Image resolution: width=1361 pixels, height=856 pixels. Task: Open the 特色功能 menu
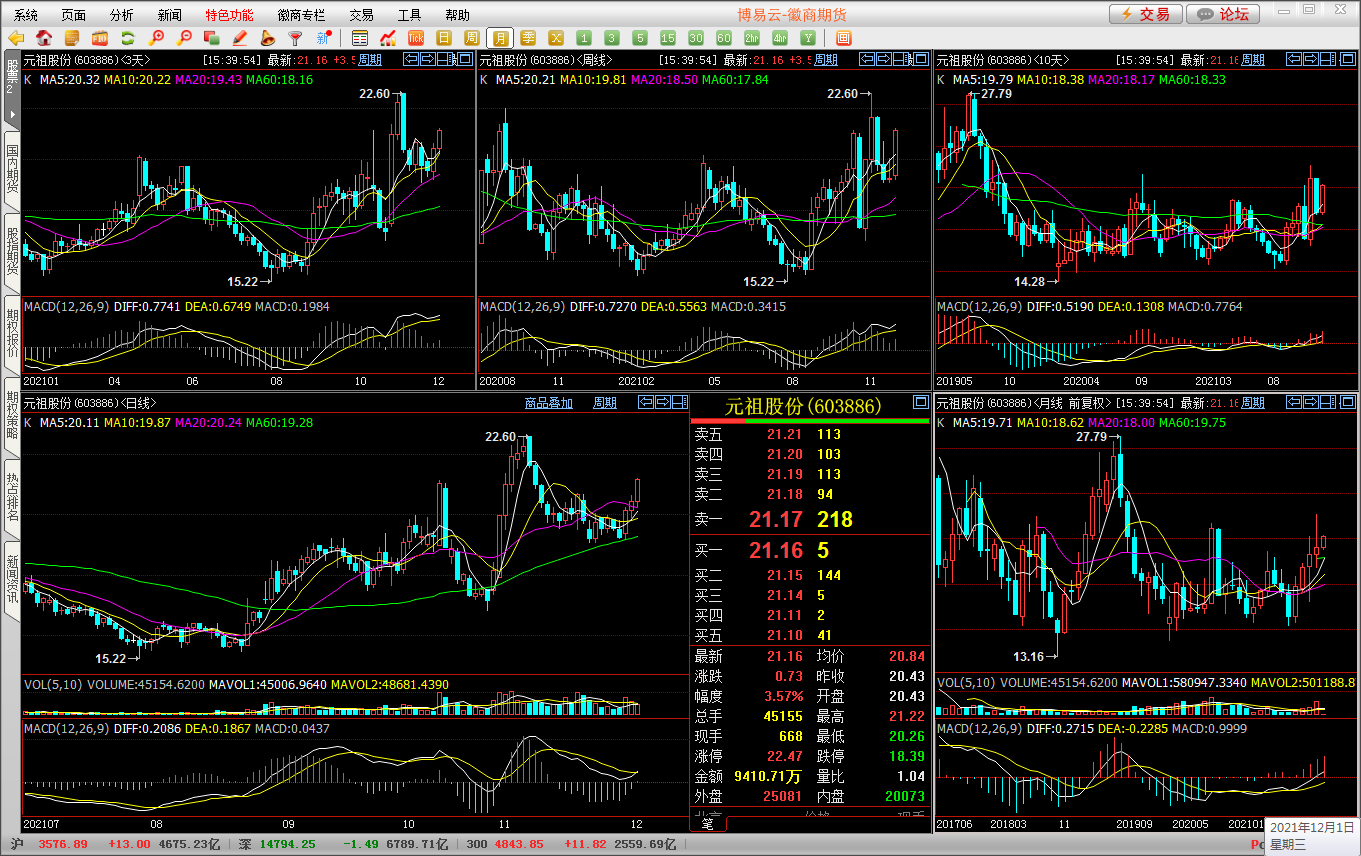pos(229,15)
